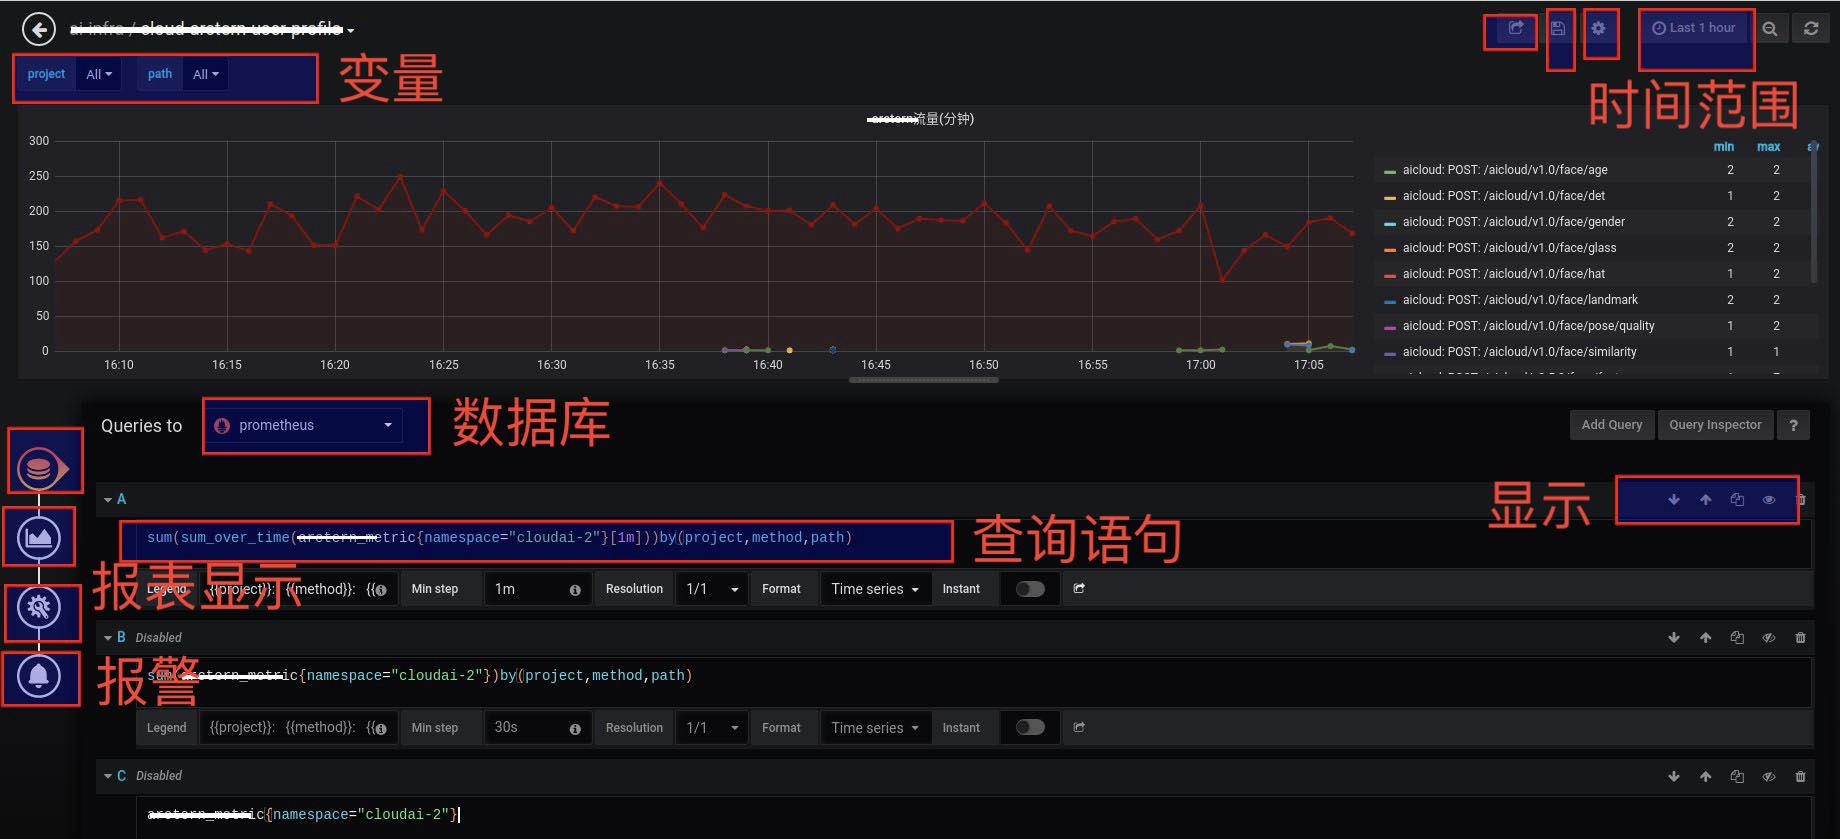Viewport: 1840px width, 839px height.
Task: Open the Query Inspector
Action: pyautogui.click(x=1715, y=425)
